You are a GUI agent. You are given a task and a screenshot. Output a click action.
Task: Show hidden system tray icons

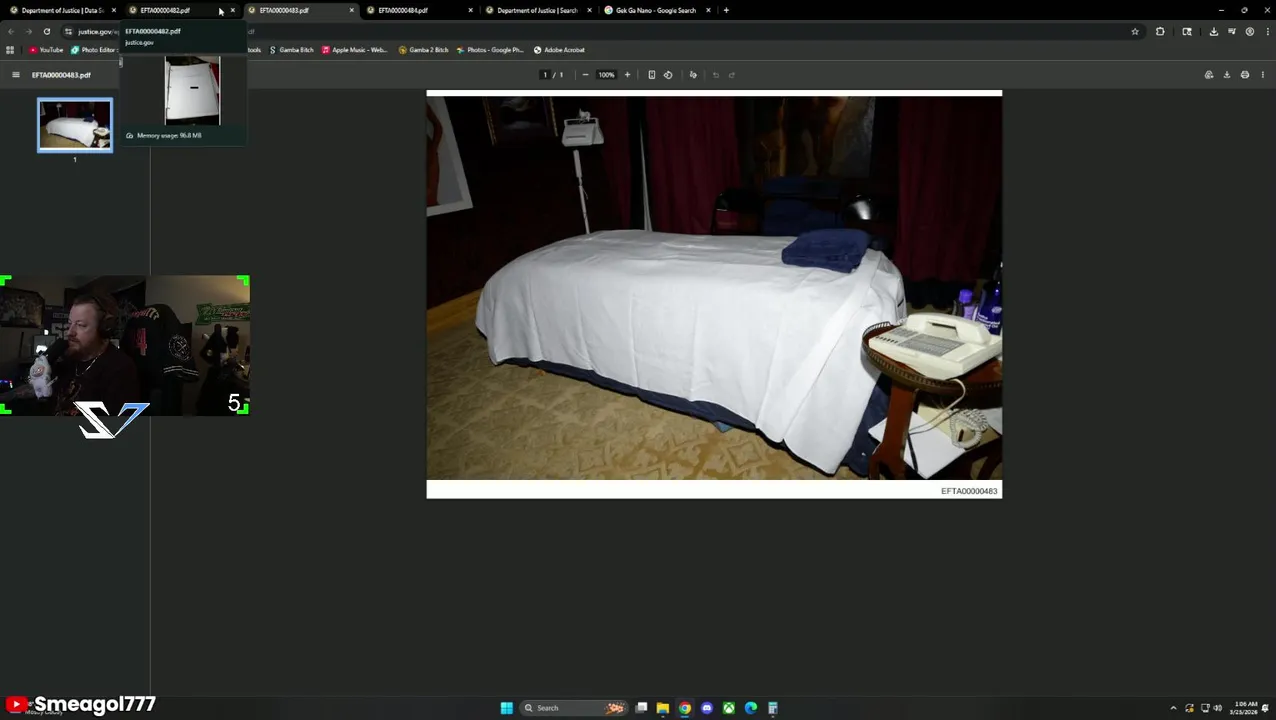click(1173, 708)
